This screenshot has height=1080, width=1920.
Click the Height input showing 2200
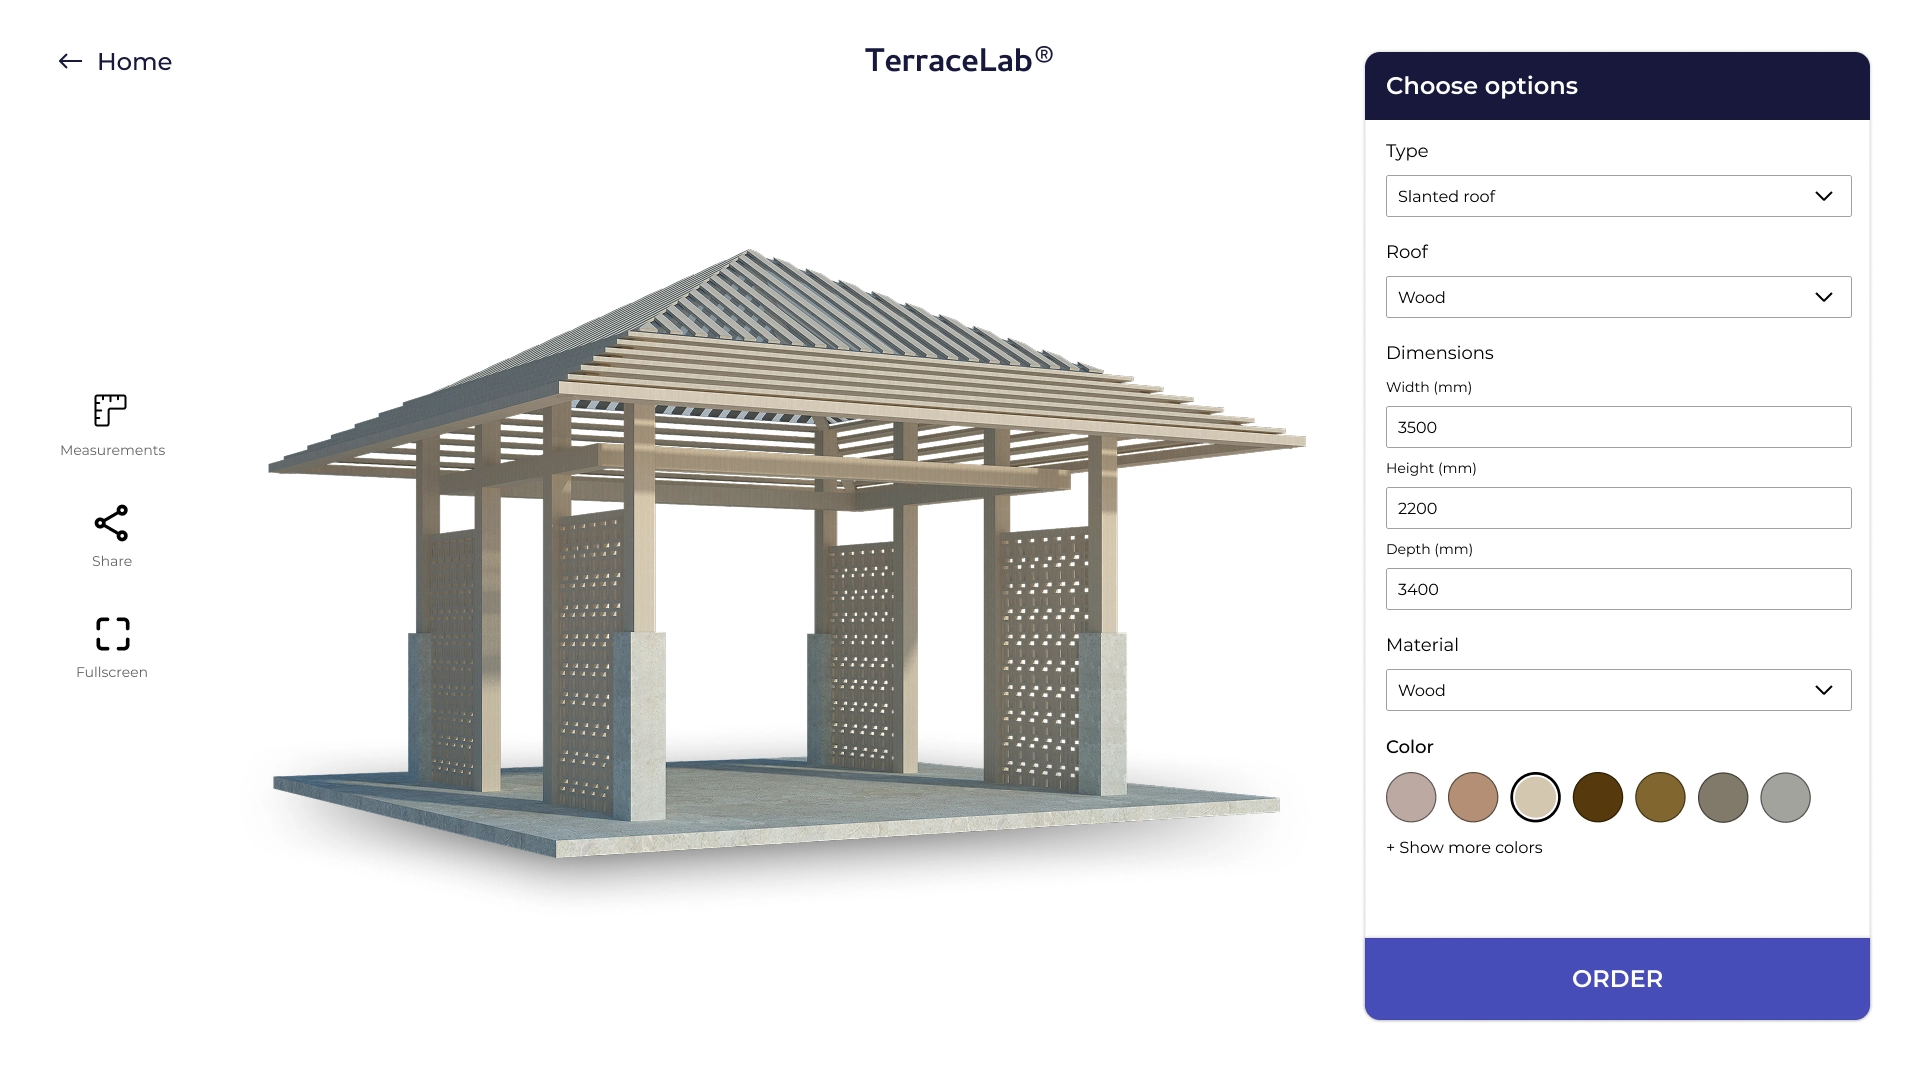(1617, 508)
